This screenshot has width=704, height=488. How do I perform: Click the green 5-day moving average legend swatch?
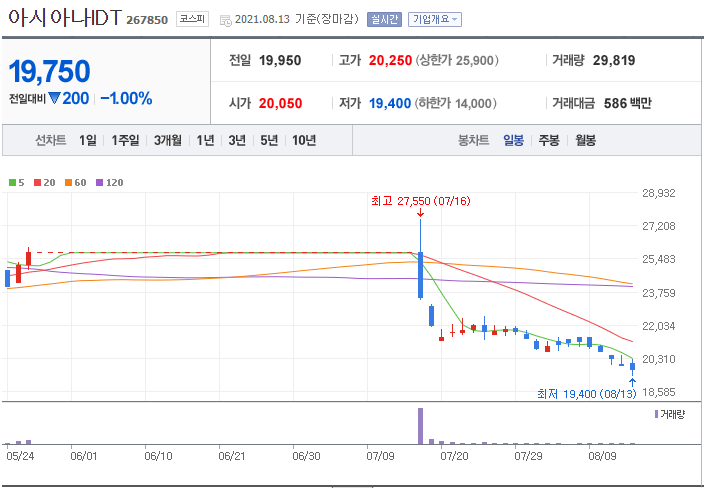tap(12, 183)
